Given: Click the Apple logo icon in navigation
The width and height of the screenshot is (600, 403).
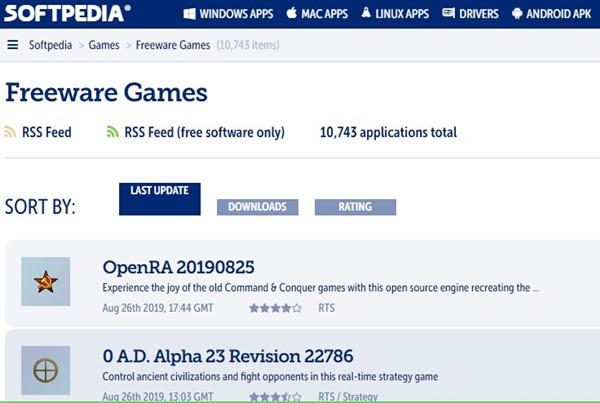Looking at the screenshot, I should (292, 13).
